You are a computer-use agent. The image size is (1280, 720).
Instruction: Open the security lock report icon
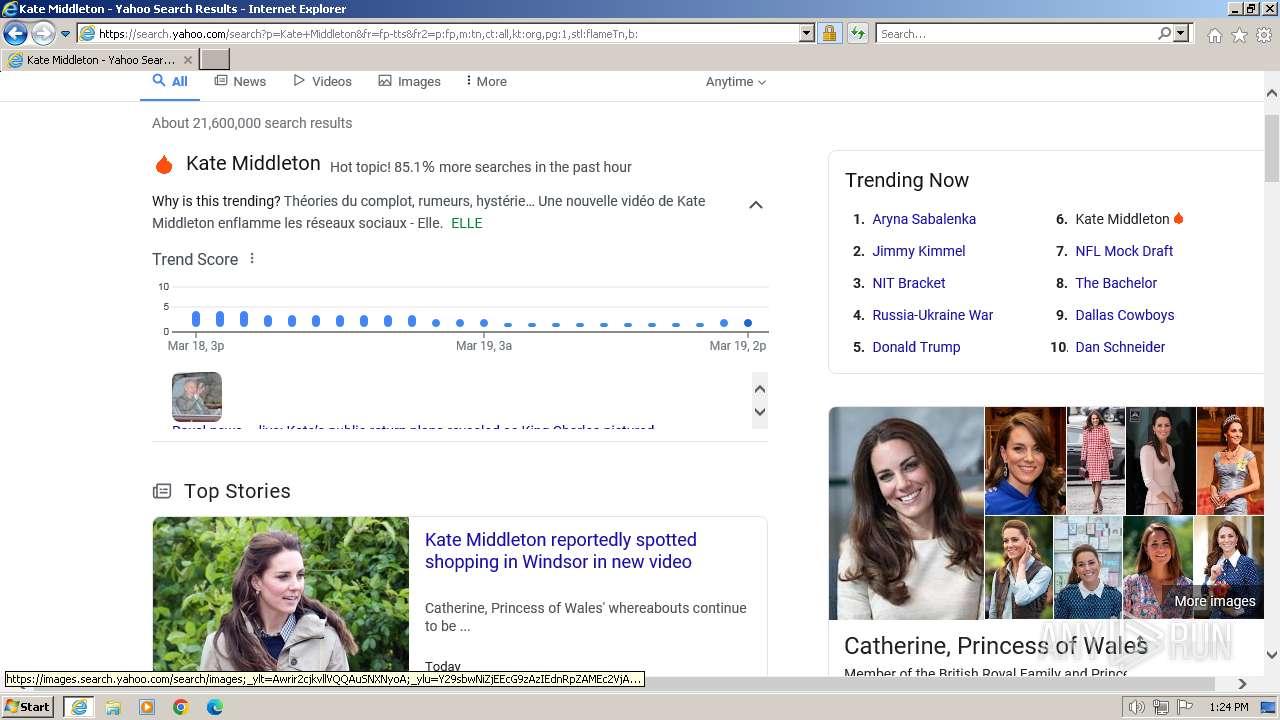tap(829, 34)
